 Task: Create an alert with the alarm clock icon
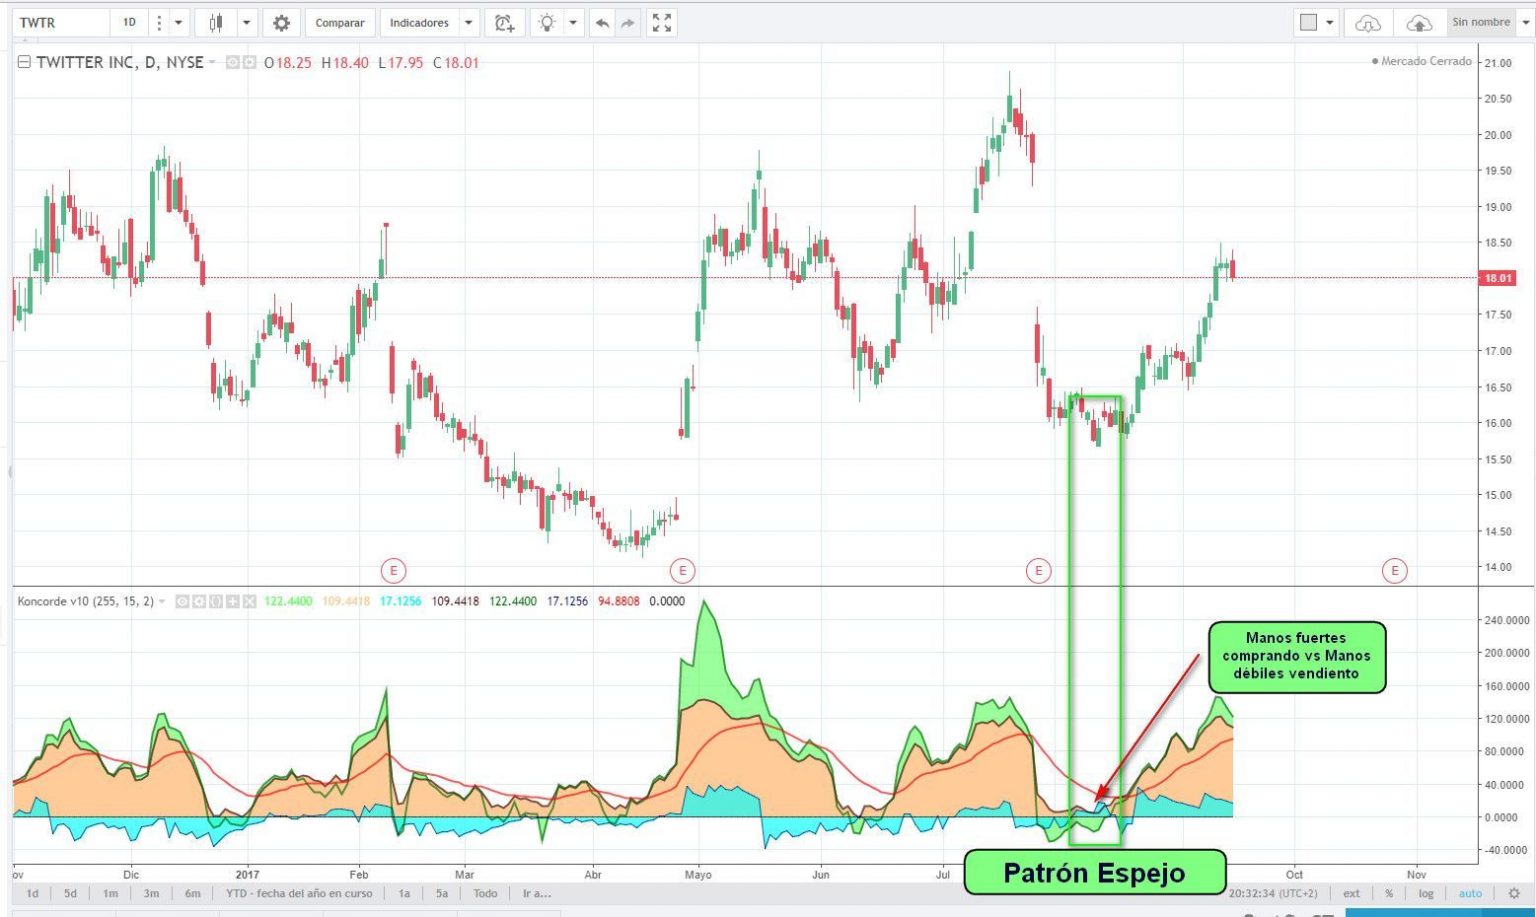click(504, 23)
